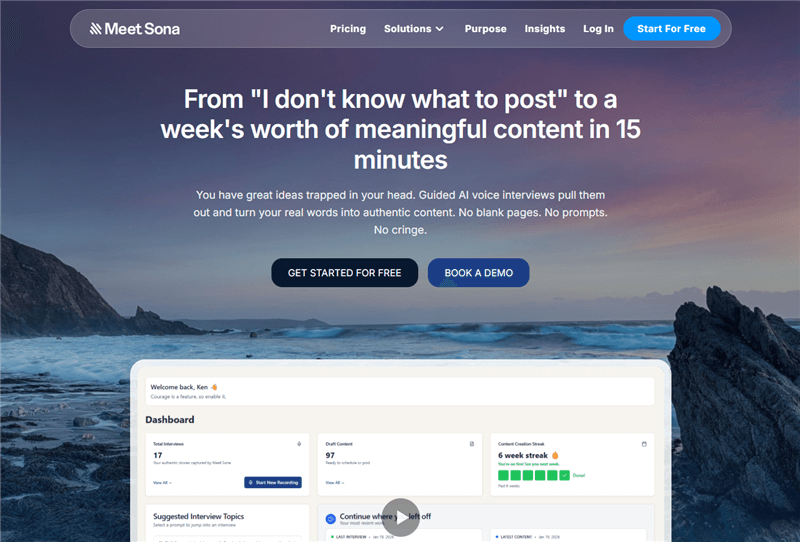Viewport: 800px width, 542px height.
Task: Click the BOOK A DEMO button
Action: point(478,273)
